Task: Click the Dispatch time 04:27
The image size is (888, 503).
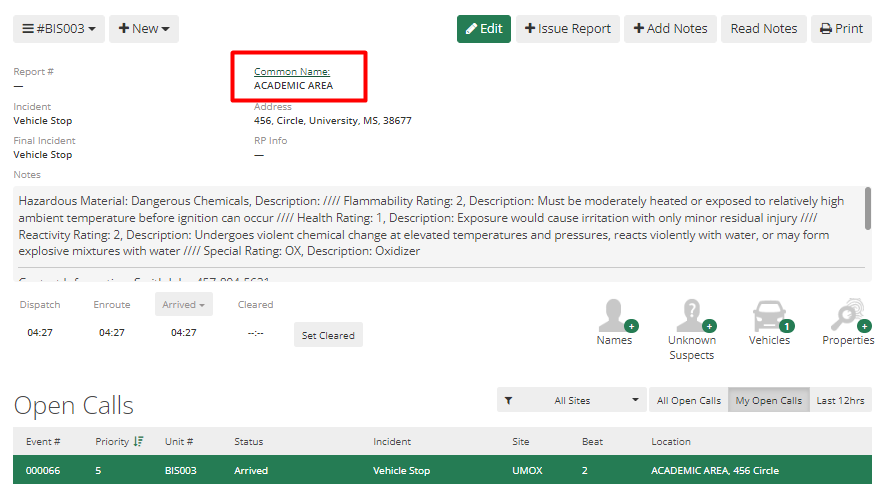Action: 40,333
